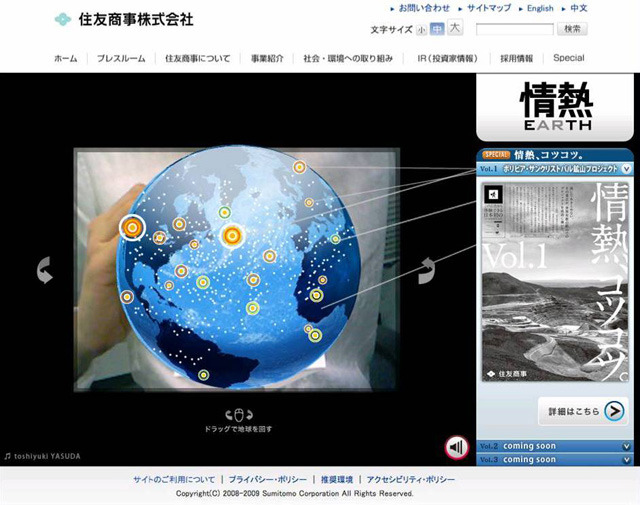Click the orange marker at the globe's lower left edge
This screenshot has width=640, height=505.
[x=127, y=297]
